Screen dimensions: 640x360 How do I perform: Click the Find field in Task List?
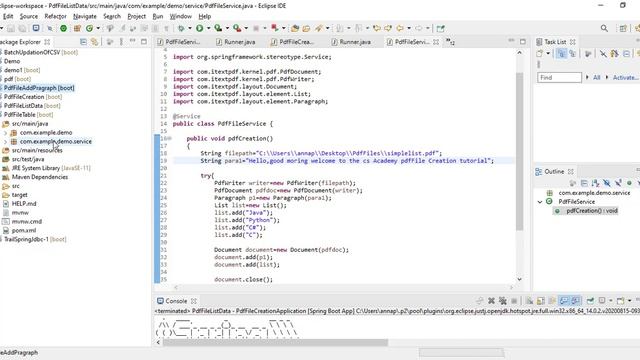(559, 77)
